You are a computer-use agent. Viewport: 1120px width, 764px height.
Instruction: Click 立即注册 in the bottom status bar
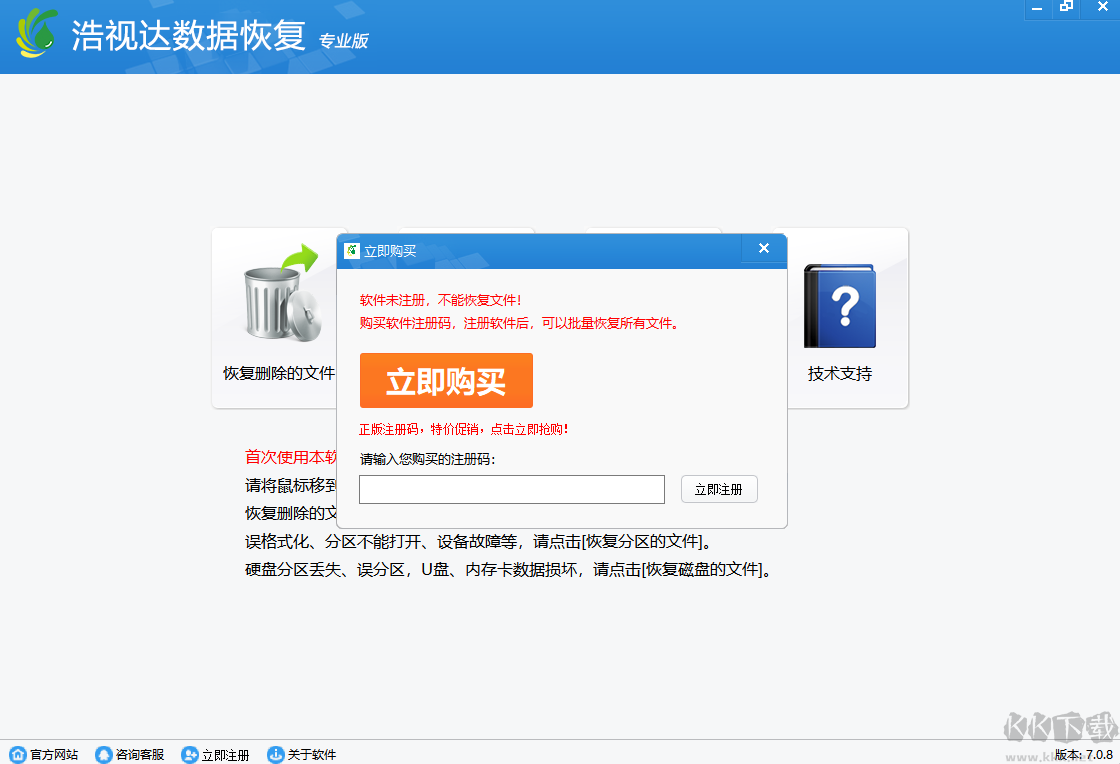225,755
